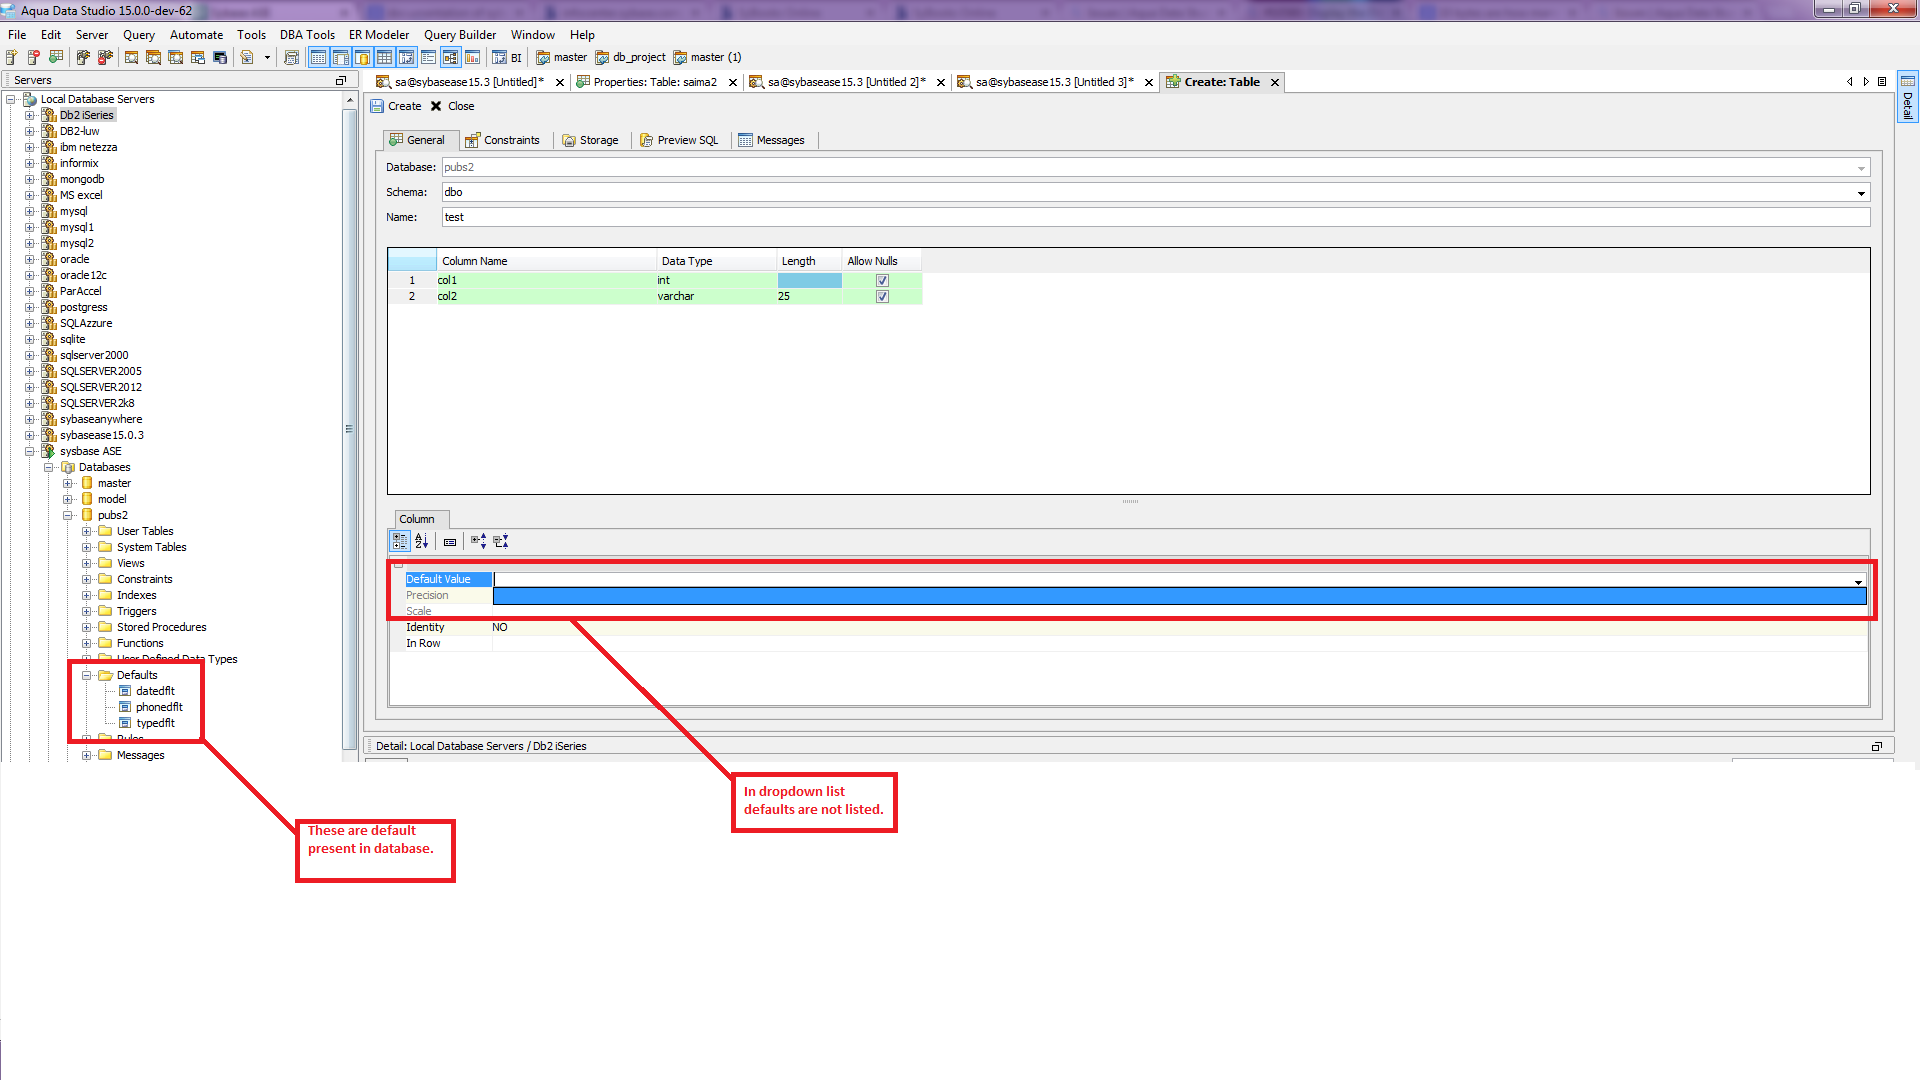This screenshot has height=1080, width=1920.
Task: Click the save icon next to Create
Action: click(377, 106)
